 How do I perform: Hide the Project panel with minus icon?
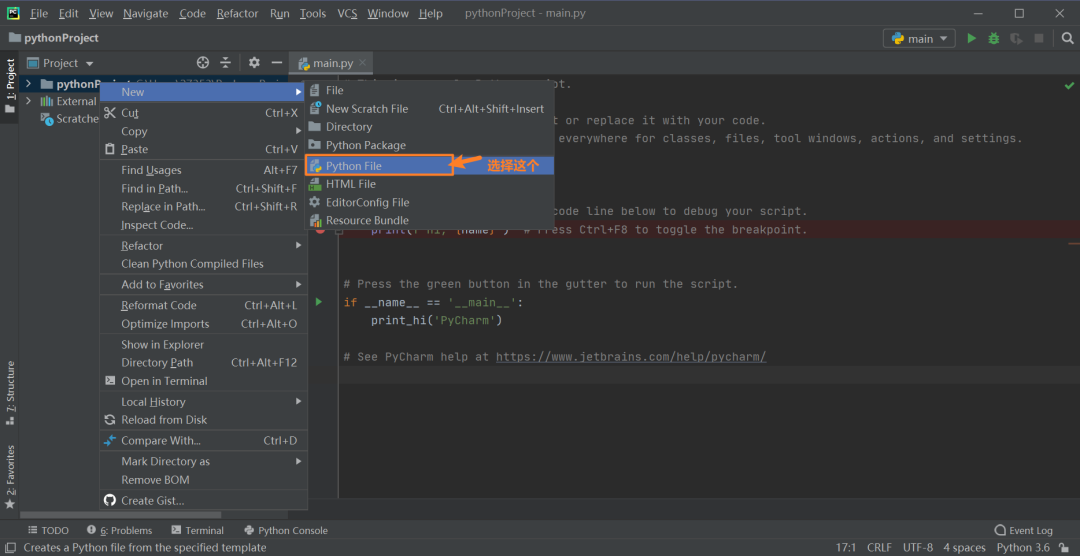tap(277, 63)
